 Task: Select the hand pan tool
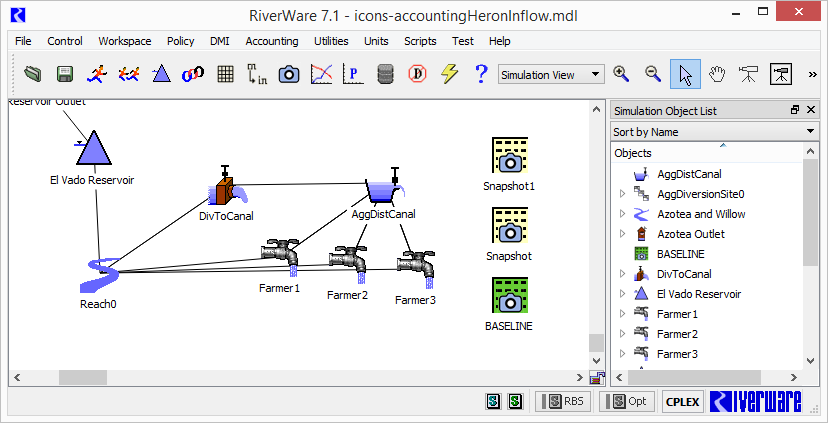coord(717,74)
